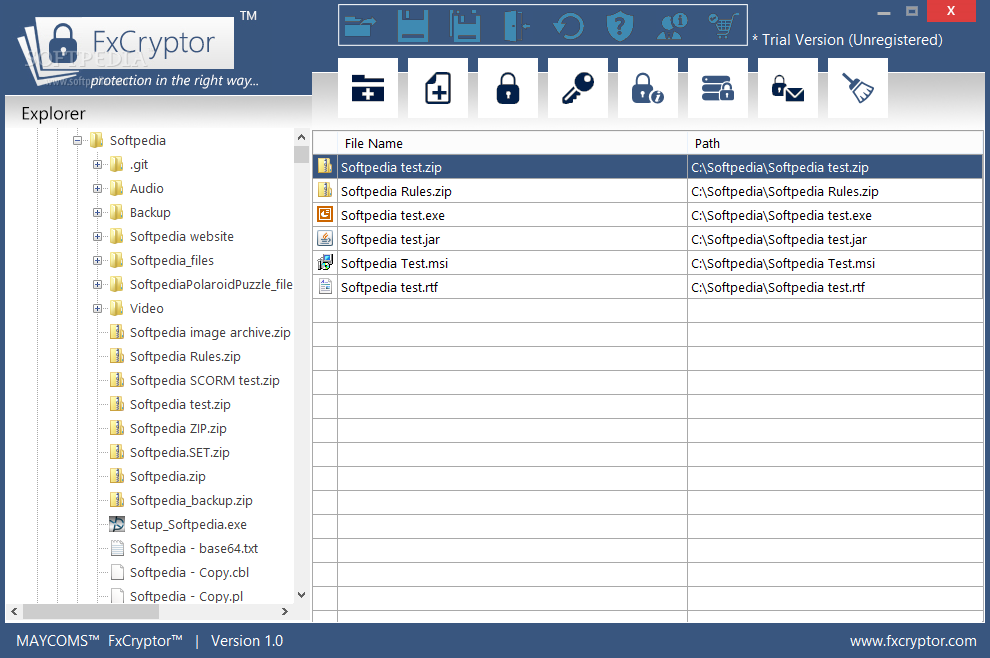
Task: Click the open folder icon in top toolbar
Action: (361, 26)
